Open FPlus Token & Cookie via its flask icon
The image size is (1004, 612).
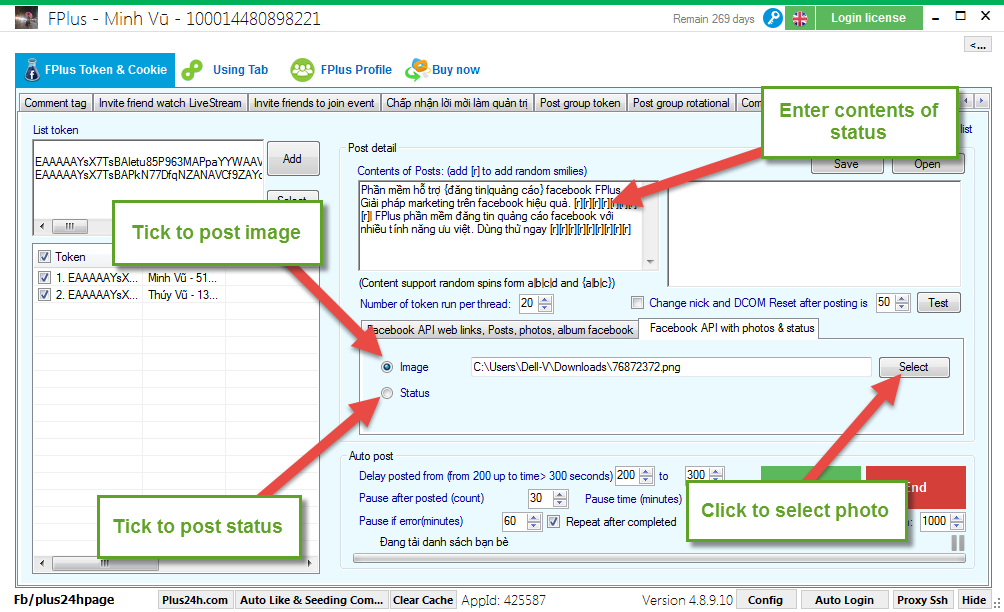[32, 70]
